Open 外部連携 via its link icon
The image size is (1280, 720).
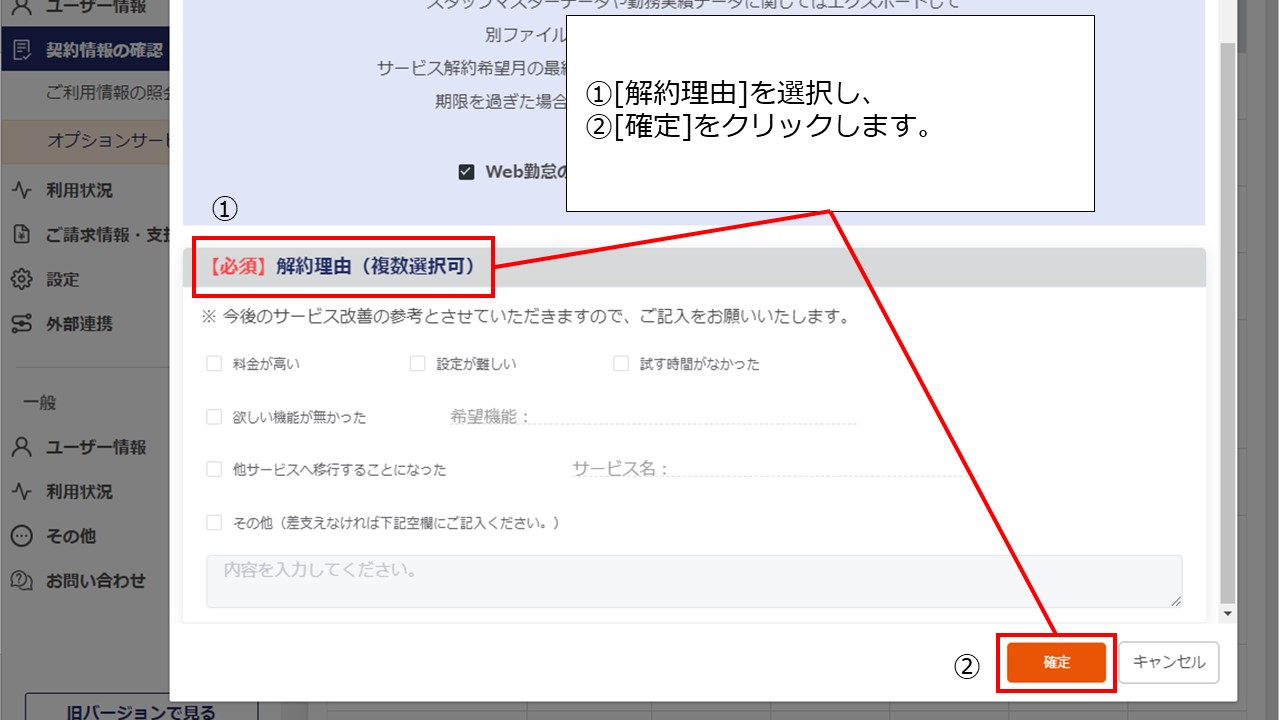(22, 324)
